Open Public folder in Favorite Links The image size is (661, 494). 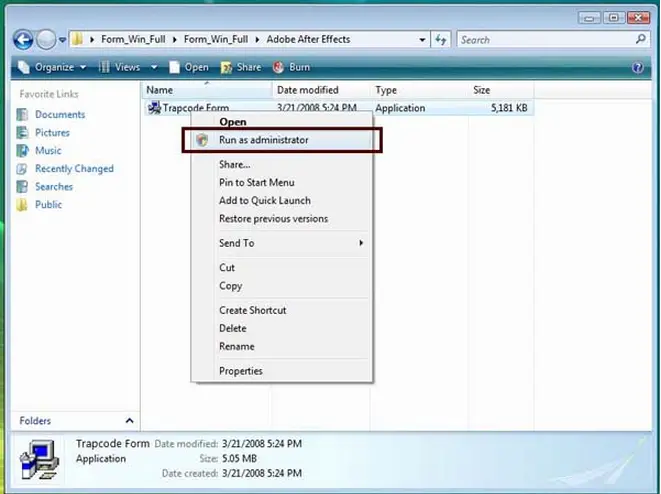point(48,204)
